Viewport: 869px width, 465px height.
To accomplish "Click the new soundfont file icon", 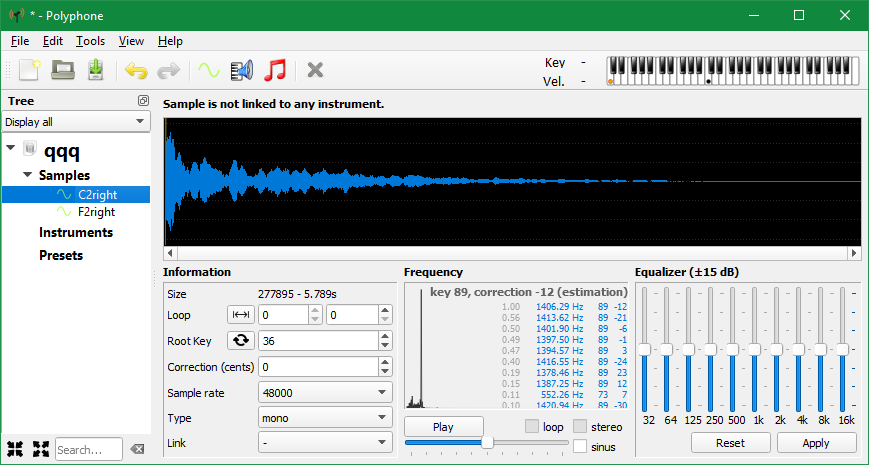I will (29, 70).
